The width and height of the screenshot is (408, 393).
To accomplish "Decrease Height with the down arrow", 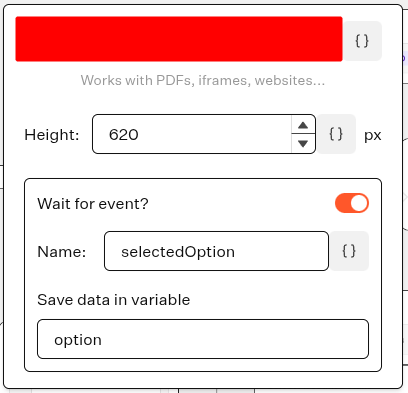I will pos(303,143).
